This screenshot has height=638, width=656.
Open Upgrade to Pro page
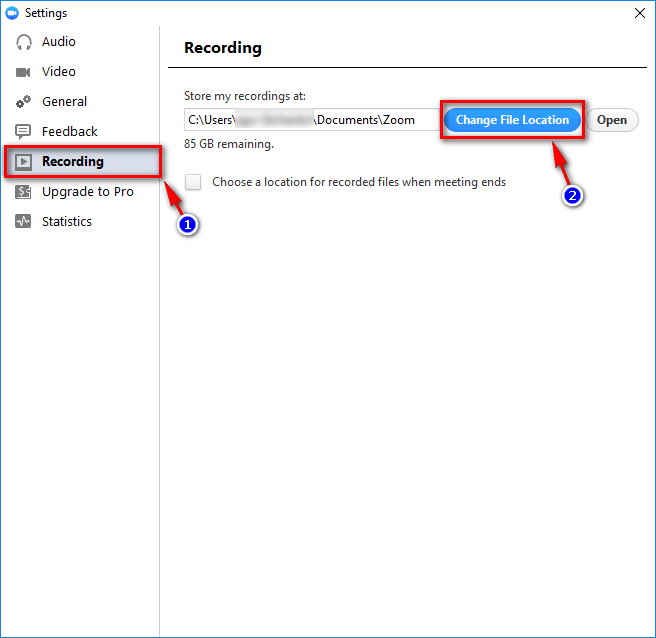88,192
